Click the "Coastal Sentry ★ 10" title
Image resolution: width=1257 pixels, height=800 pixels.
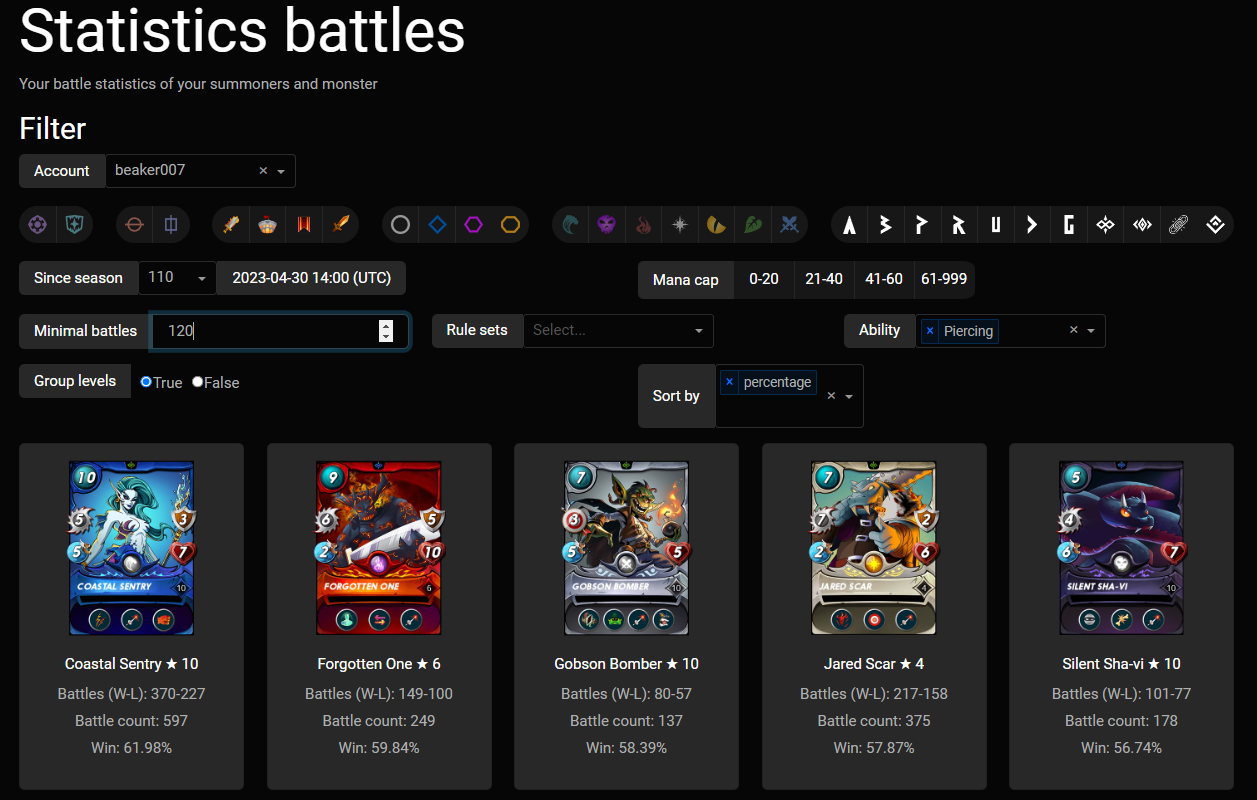[x=131, y=664]
